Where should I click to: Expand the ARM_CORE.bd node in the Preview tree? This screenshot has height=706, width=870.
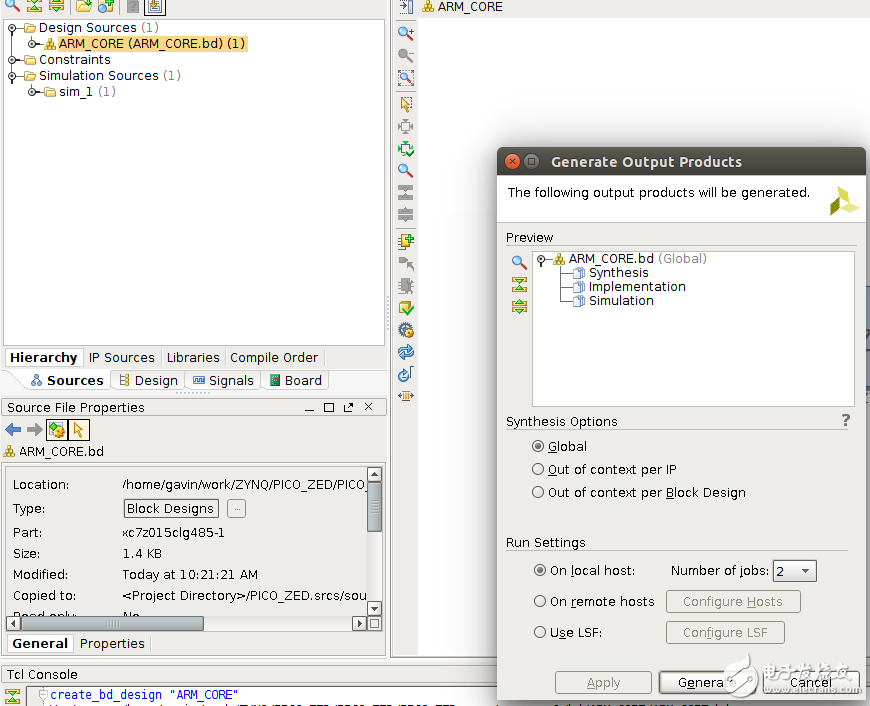[540, 258]
